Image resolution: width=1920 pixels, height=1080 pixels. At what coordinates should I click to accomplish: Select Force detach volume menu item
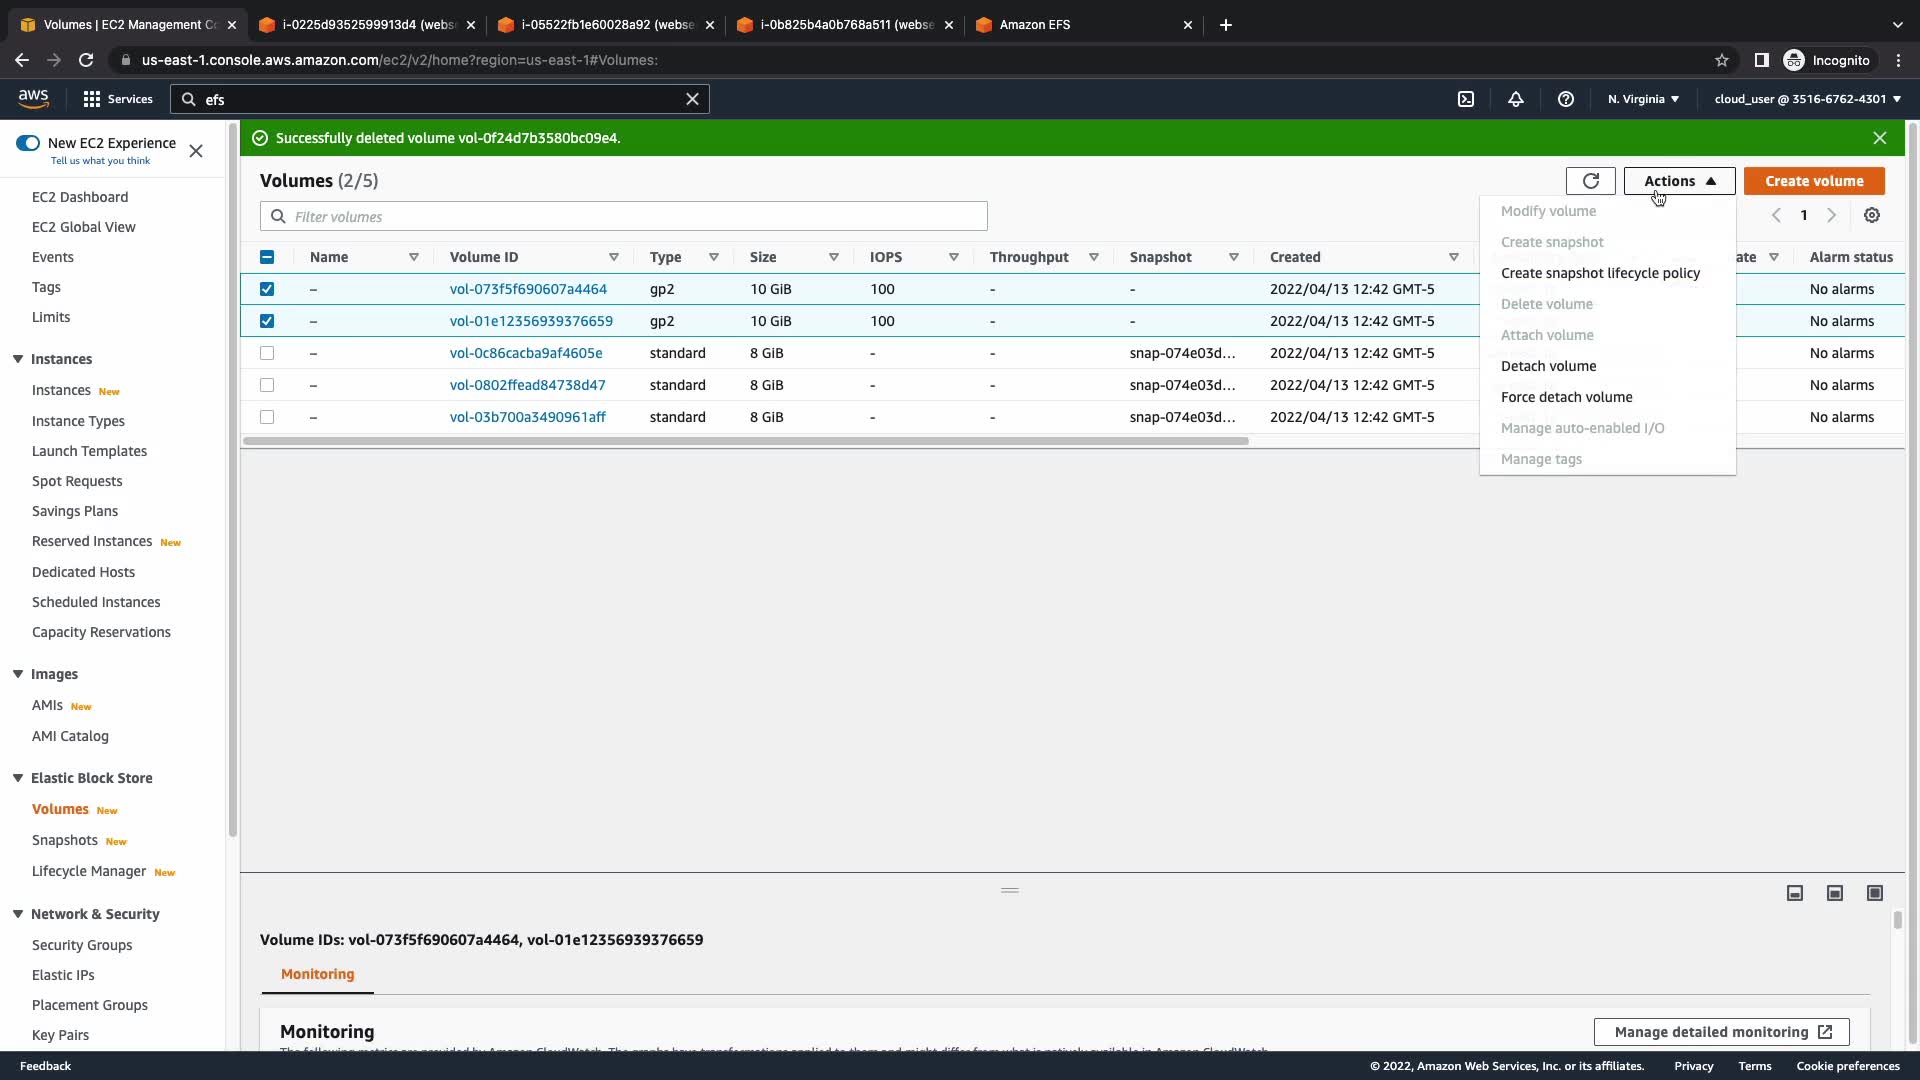tap(1566, 397)
